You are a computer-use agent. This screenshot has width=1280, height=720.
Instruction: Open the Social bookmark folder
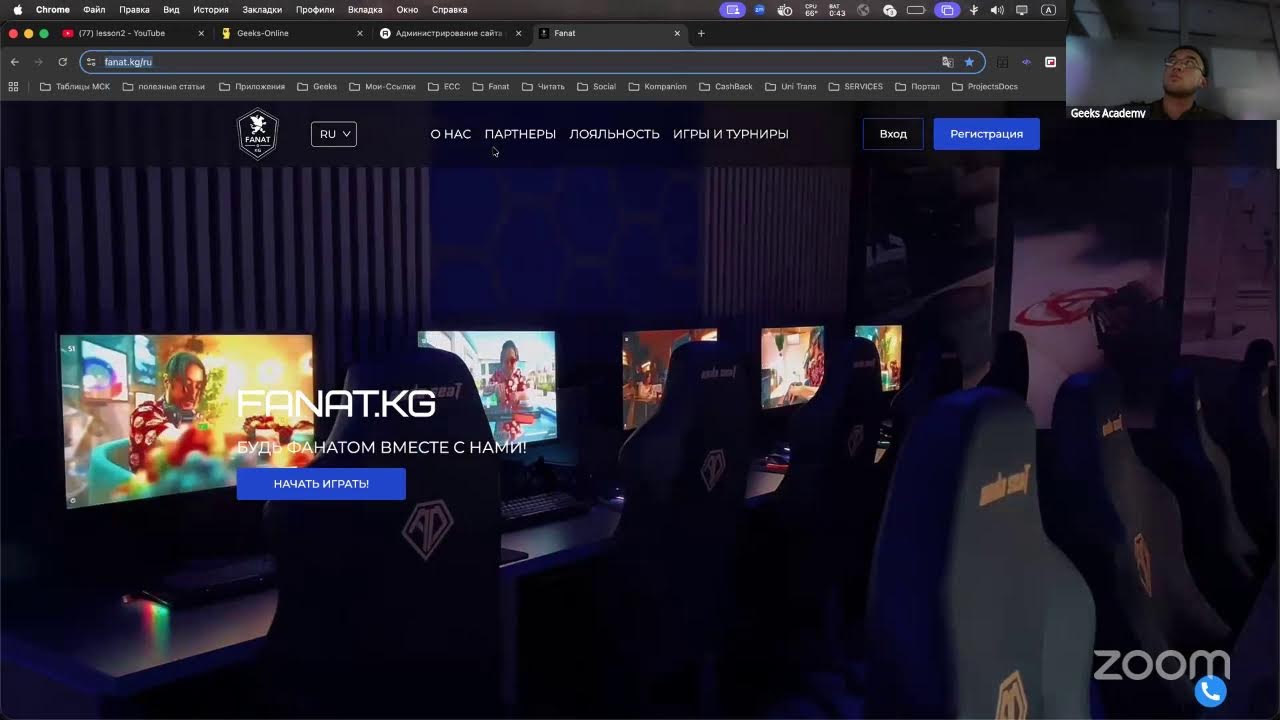(596, 87)
